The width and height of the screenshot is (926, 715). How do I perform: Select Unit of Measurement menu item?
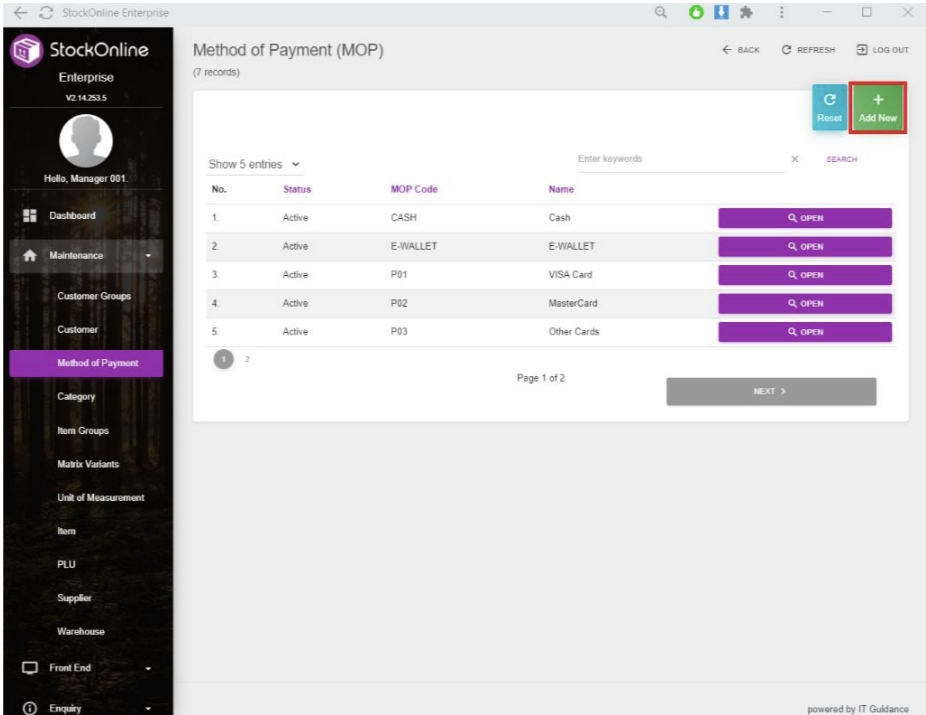coord(100,498)
